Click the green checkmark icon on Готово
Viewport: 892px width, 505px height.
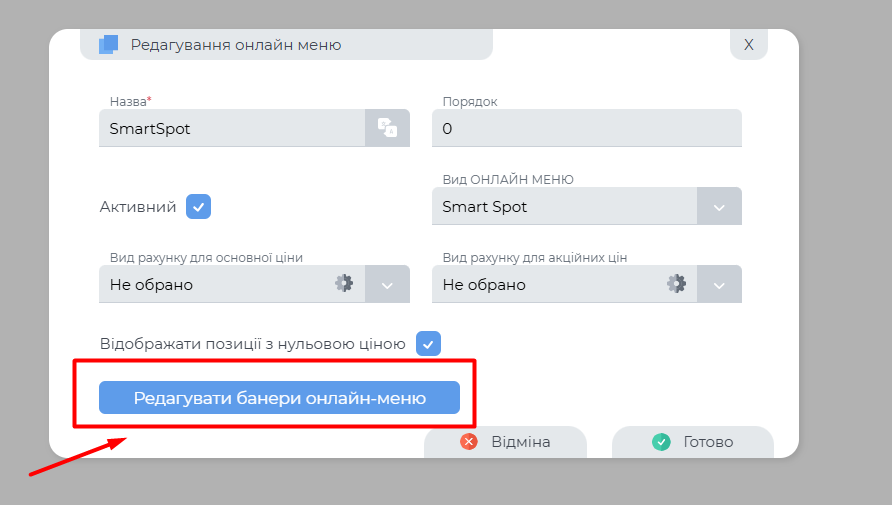(x=661, y=442)
